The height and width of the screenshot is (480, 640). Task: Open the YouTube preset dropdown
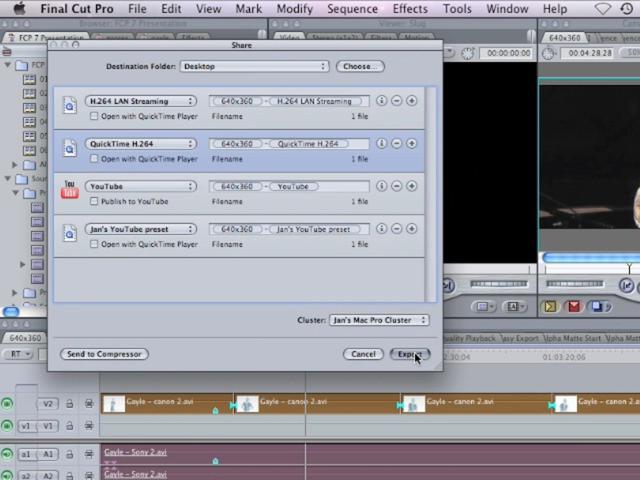click(141, 187)
